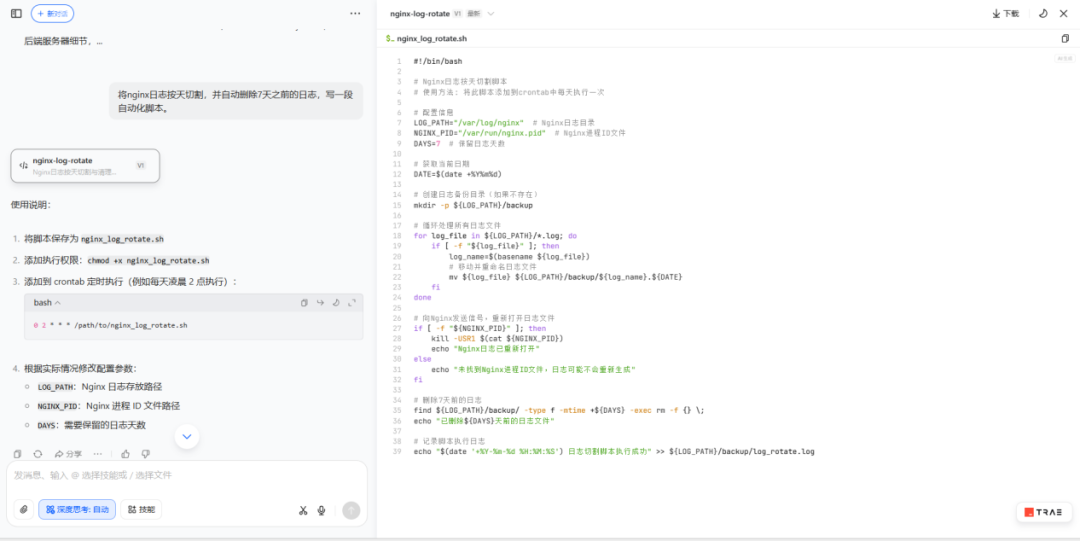
Task: Give the reply a thumbs down
Action: (145, 454)
